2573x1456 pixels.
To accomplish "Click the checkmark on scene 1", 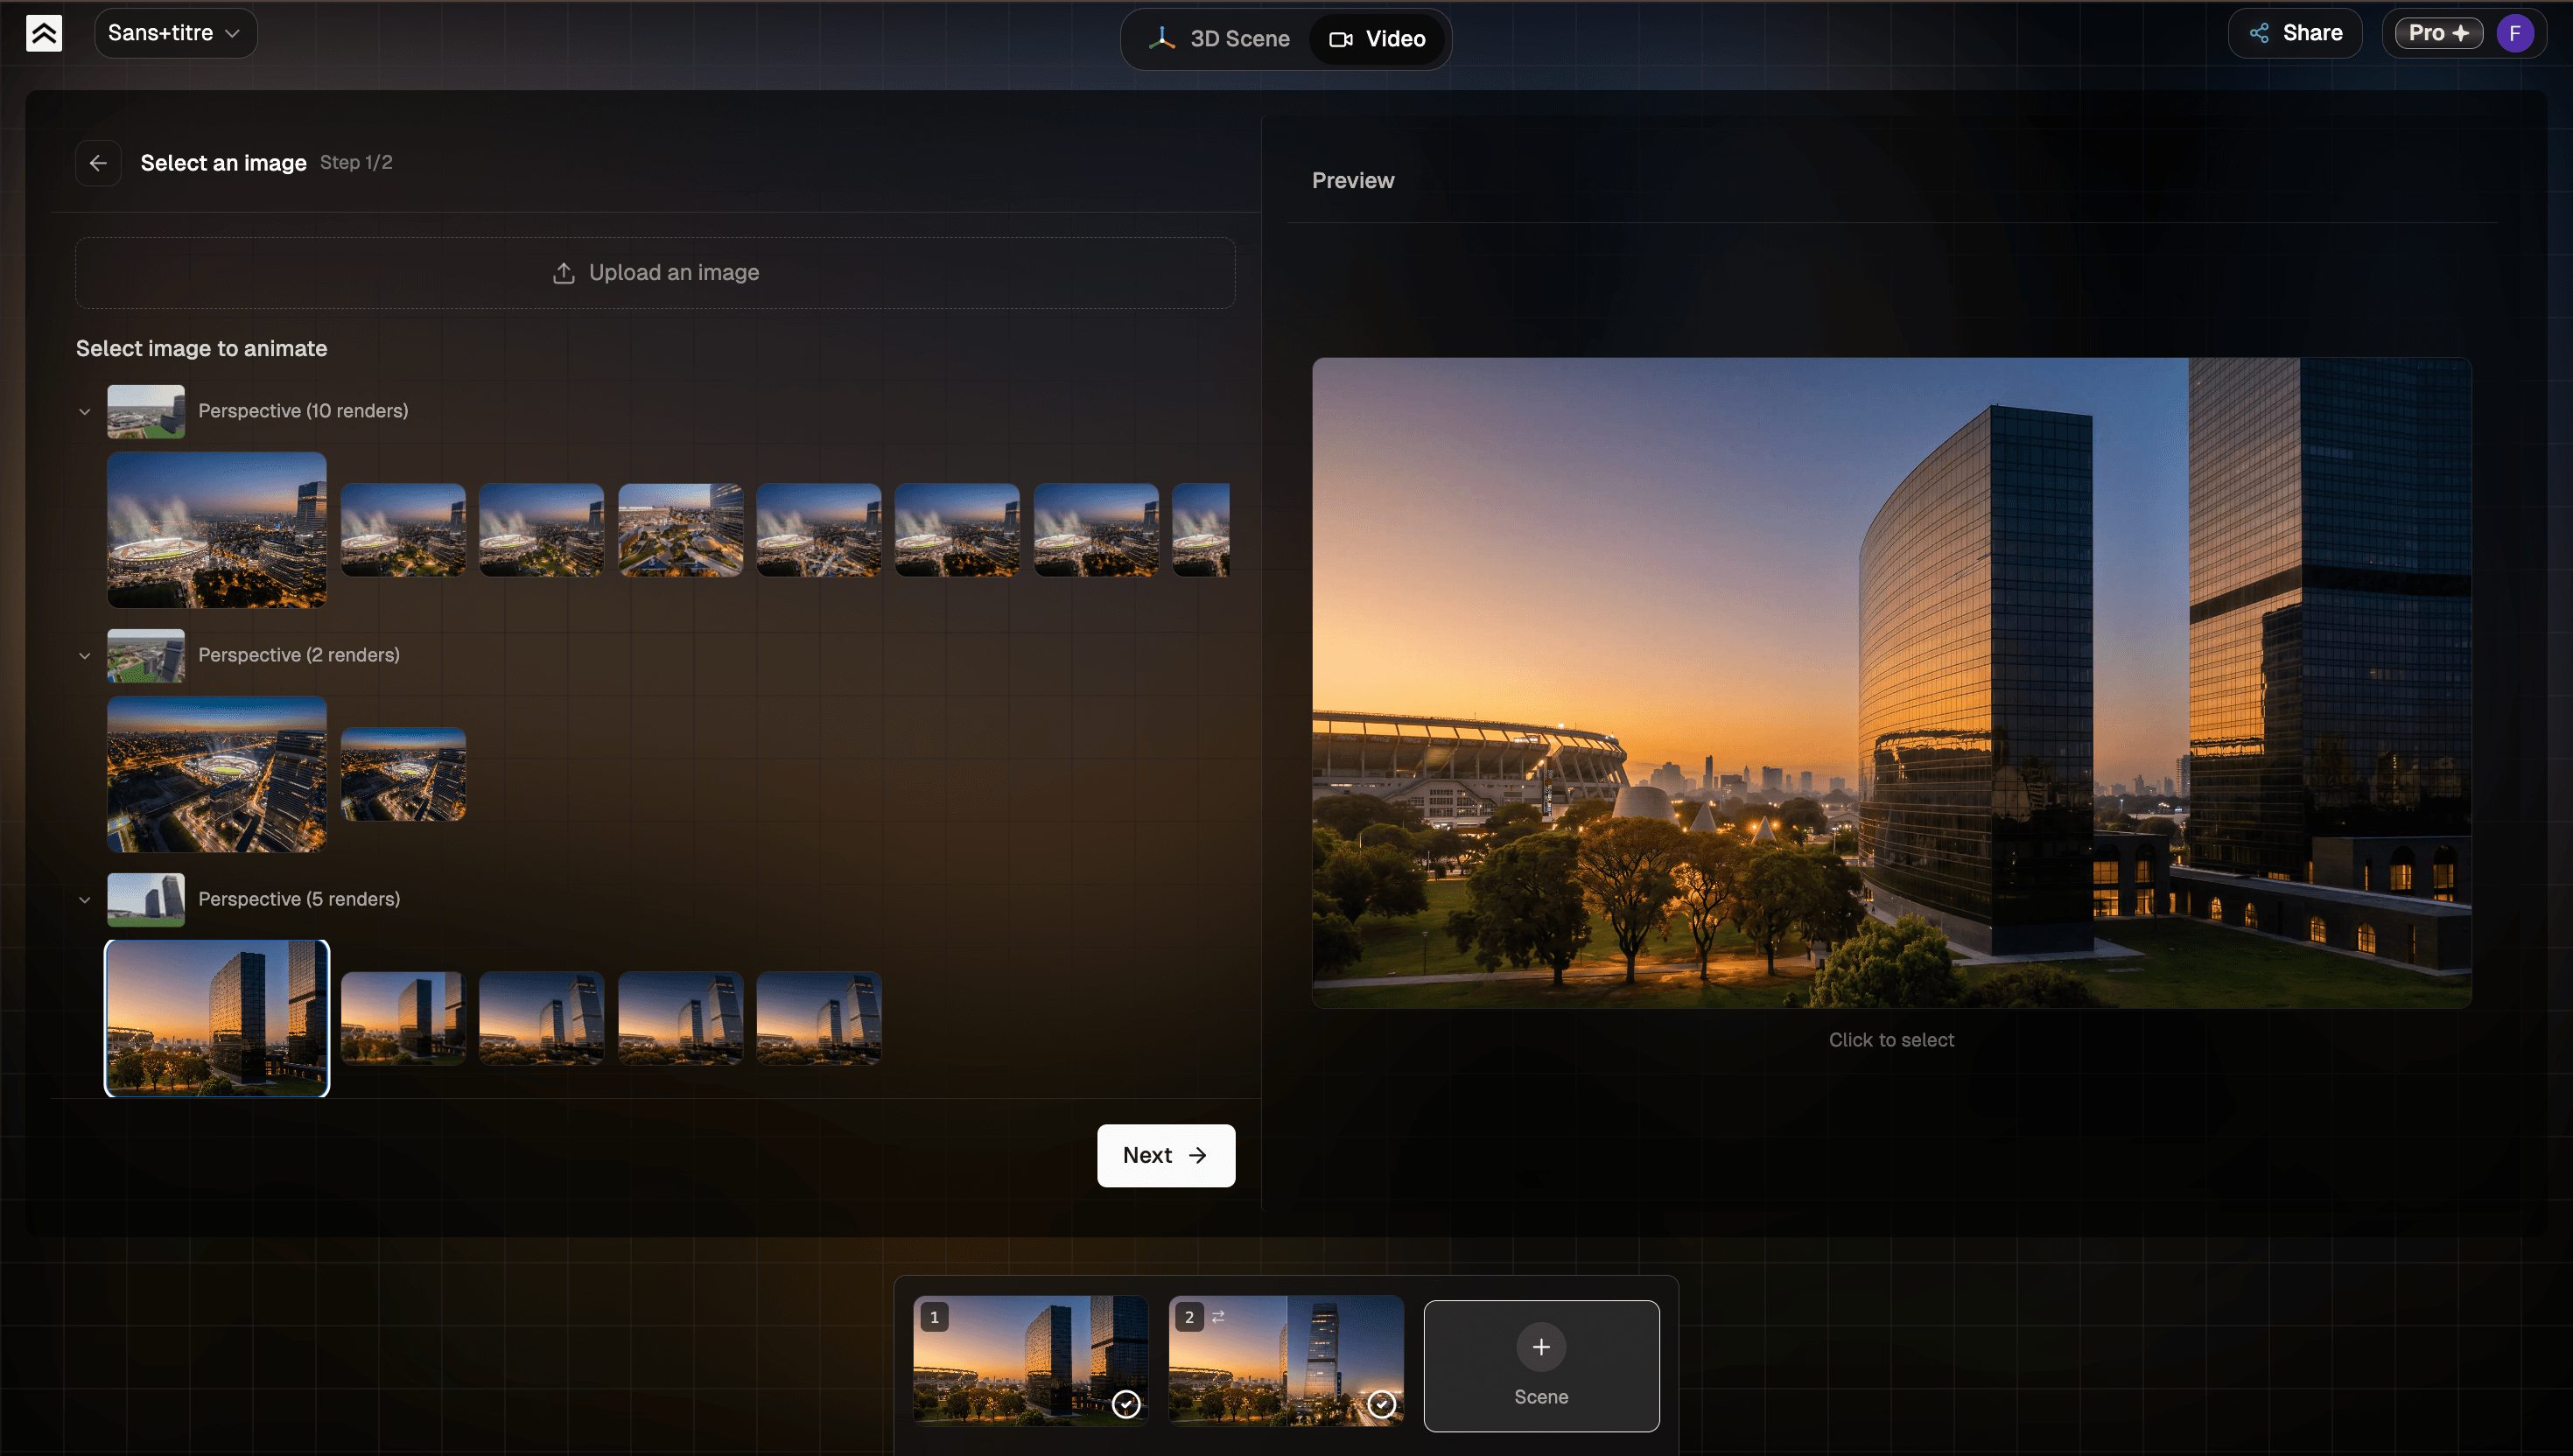I will [x=1126, y=1404].
